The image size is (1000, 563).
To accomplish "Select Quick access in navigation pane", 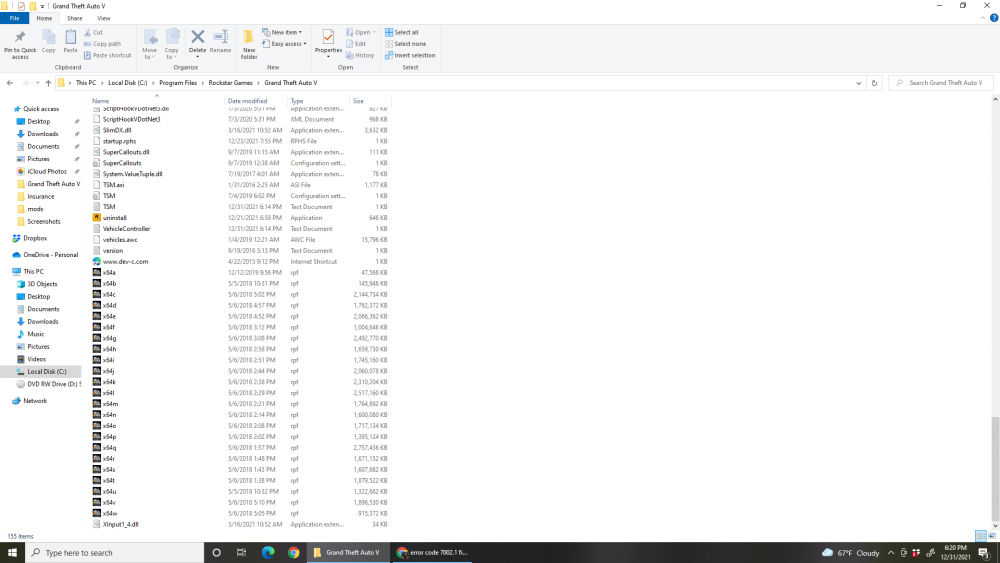I will point(41,109).
